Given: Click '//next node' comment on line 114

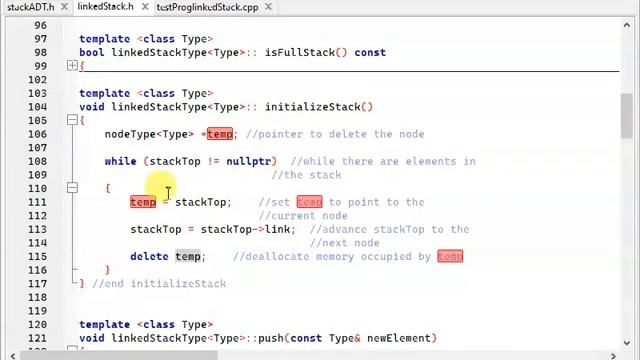Looking at the screenshot, I should coord(344,242).
